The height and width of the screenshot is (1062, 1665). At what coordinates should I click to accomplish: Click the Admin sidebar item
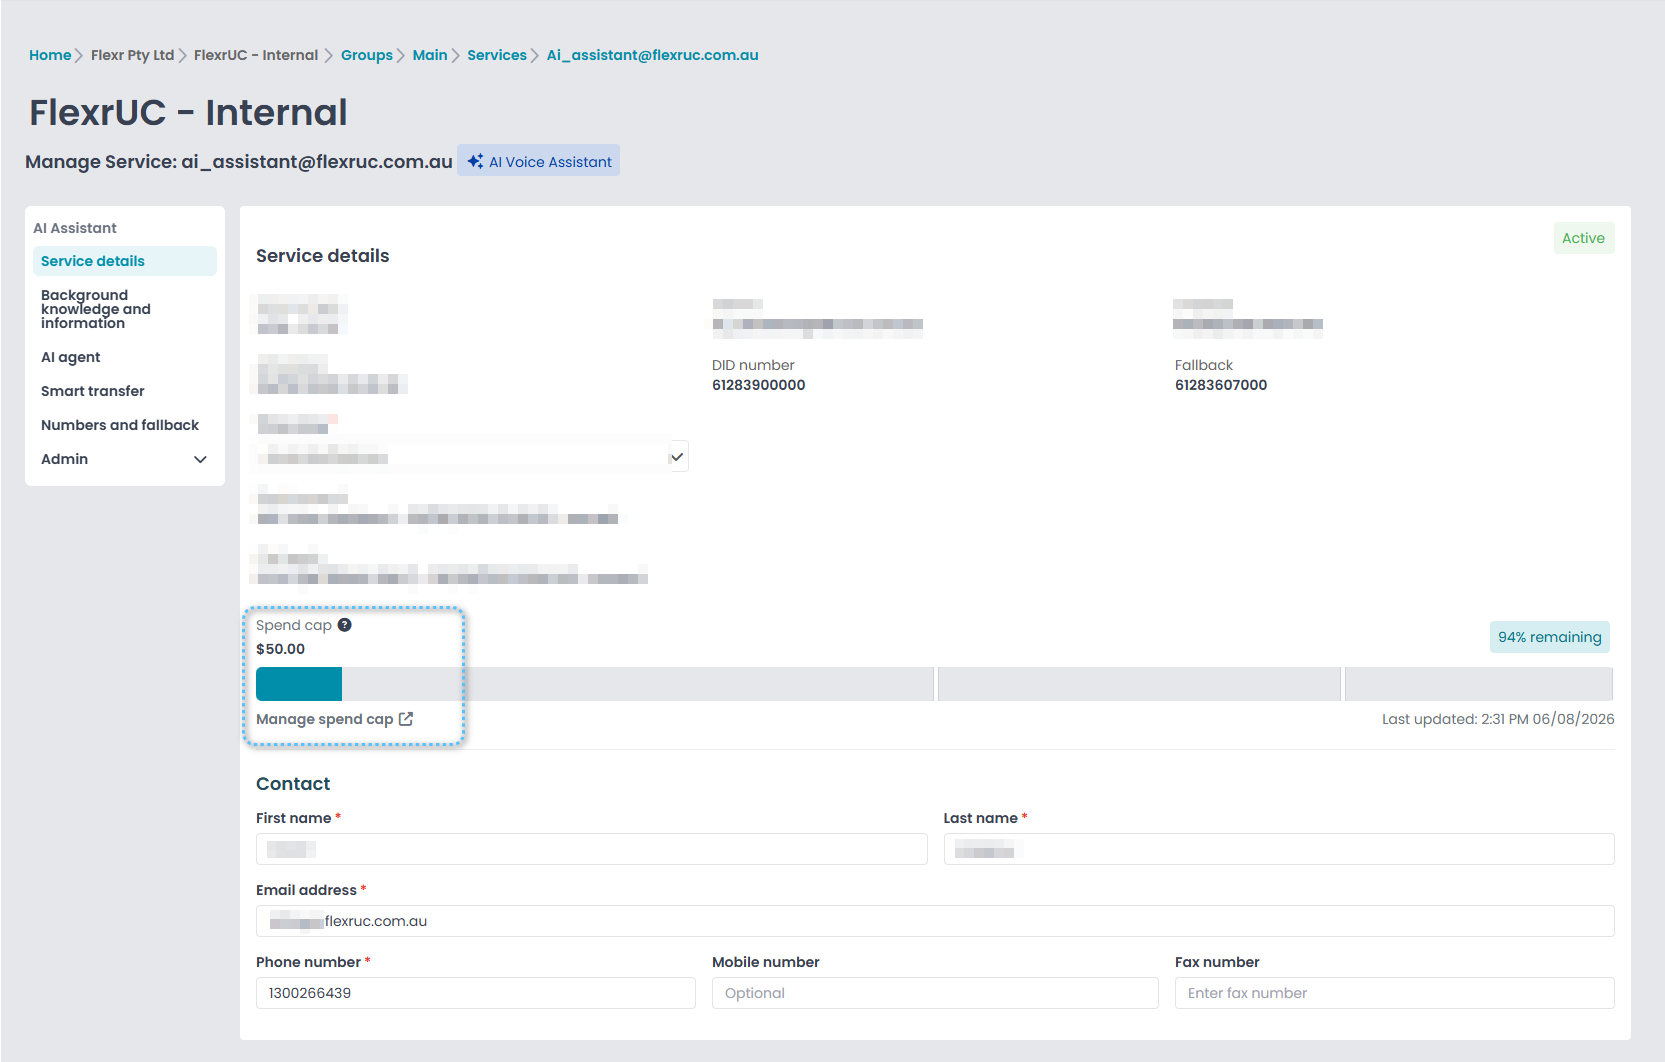(125, 459)
